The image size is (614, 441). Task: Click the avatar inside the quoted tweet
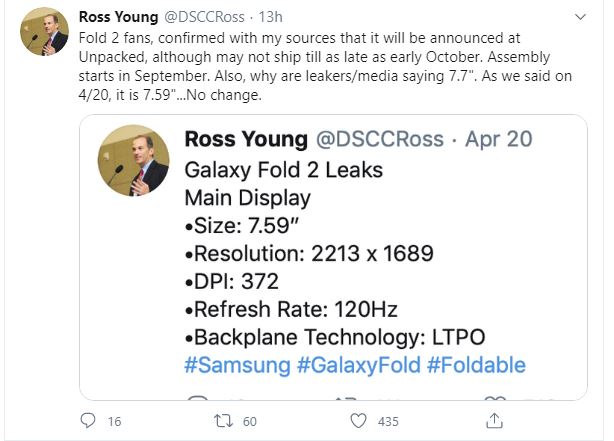[x=133, y=160]
